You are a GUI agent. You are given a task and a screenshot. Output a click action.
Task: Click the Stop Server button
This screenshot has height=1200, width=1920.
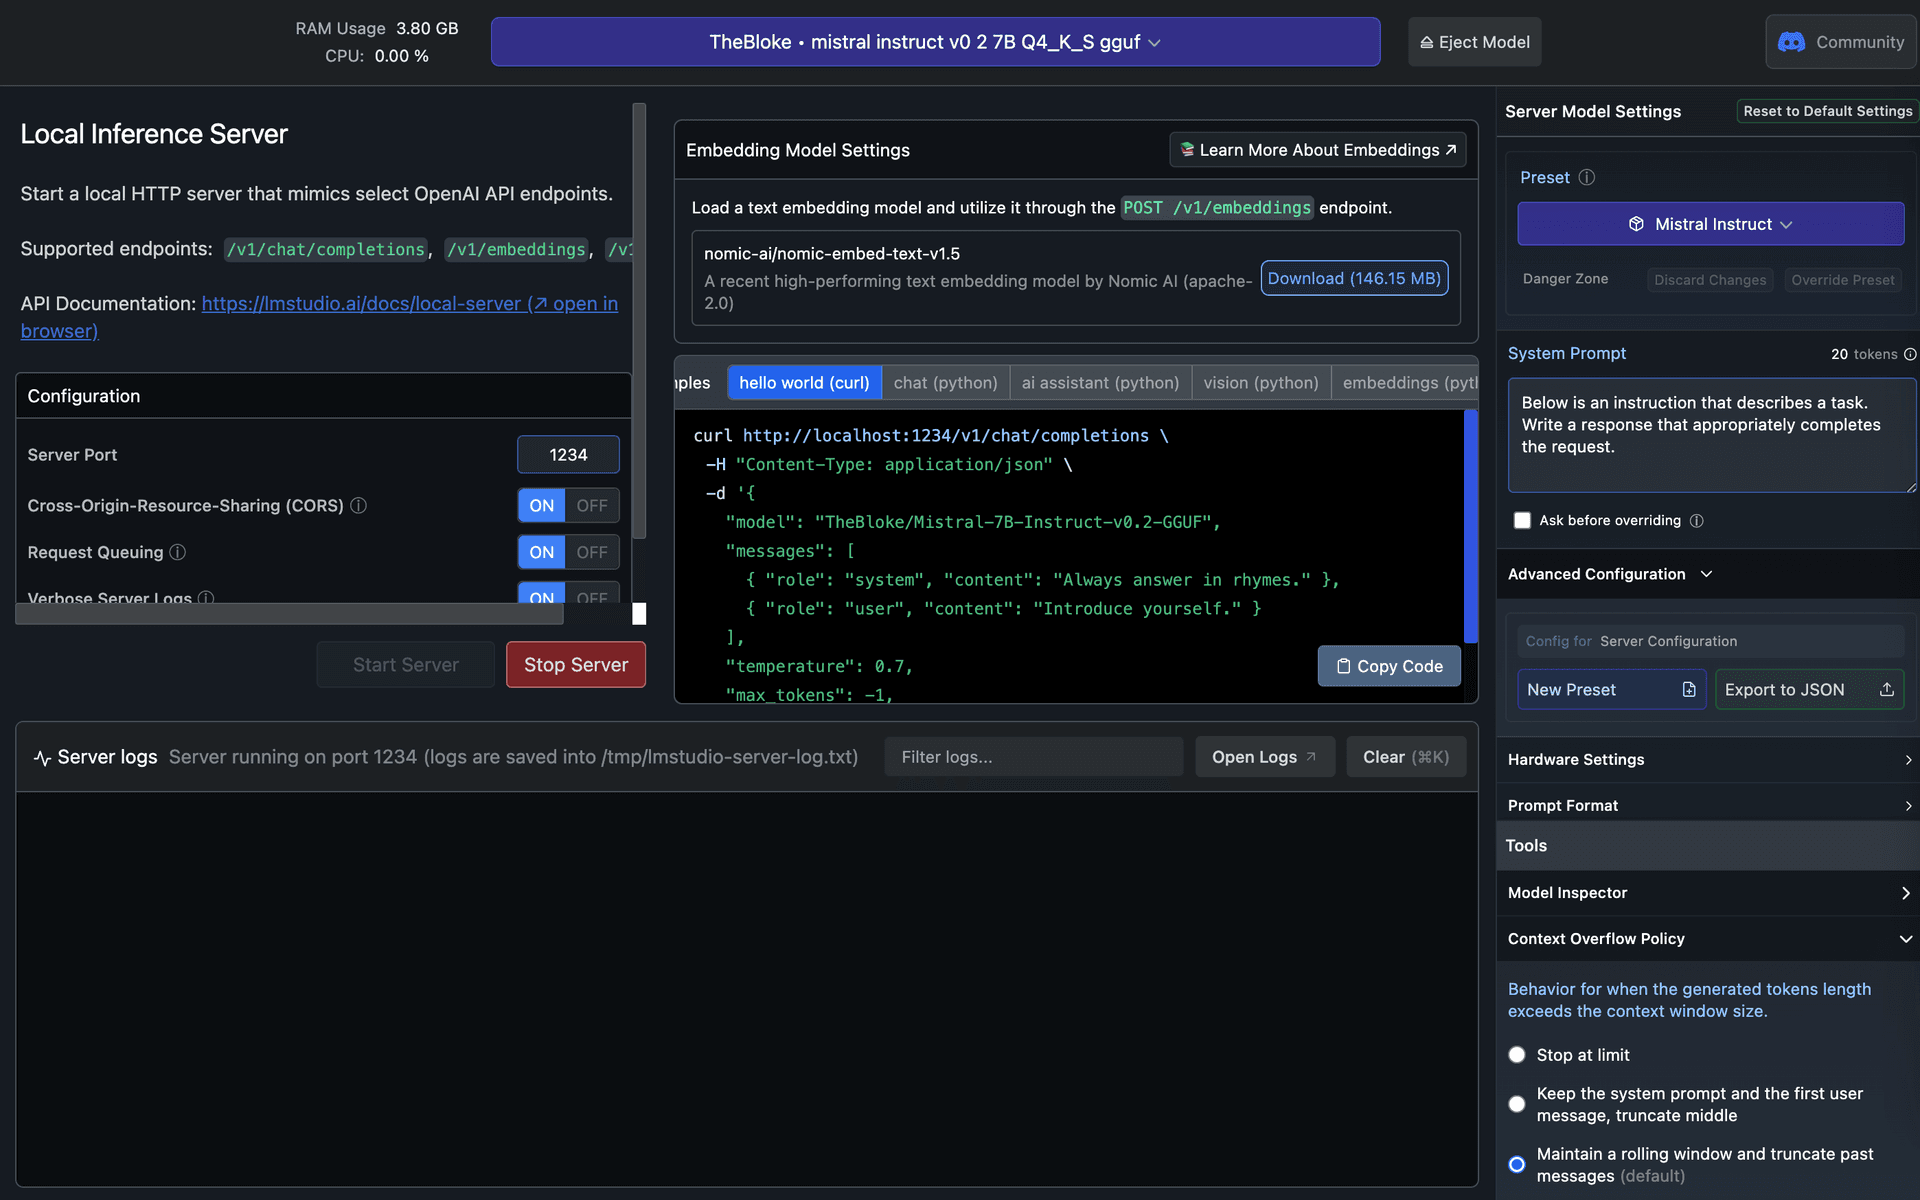coord(575,664)
